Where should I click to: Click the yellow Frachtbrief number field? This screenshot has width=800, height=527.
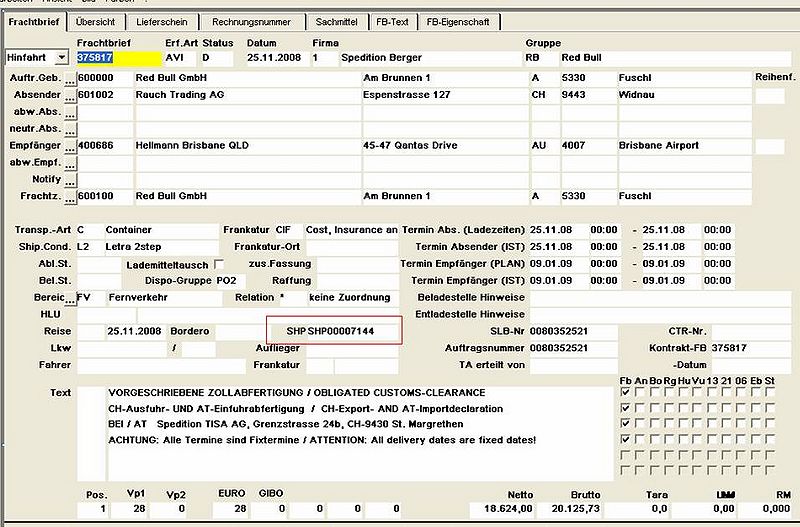pos(119,58)
